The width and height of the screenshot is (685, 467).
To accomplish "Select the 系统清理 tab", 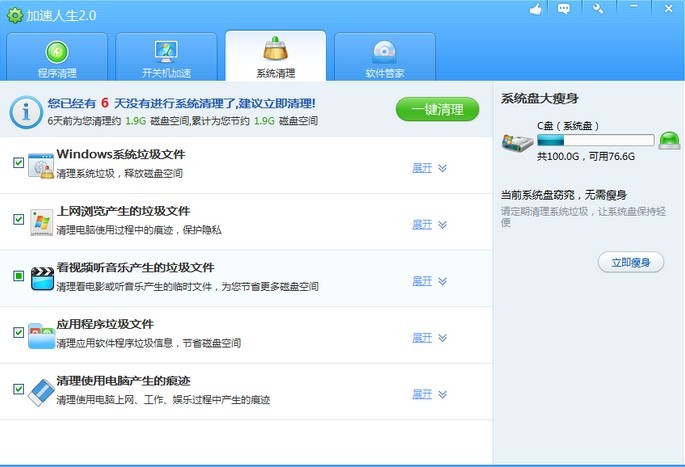I will (276, 55).
